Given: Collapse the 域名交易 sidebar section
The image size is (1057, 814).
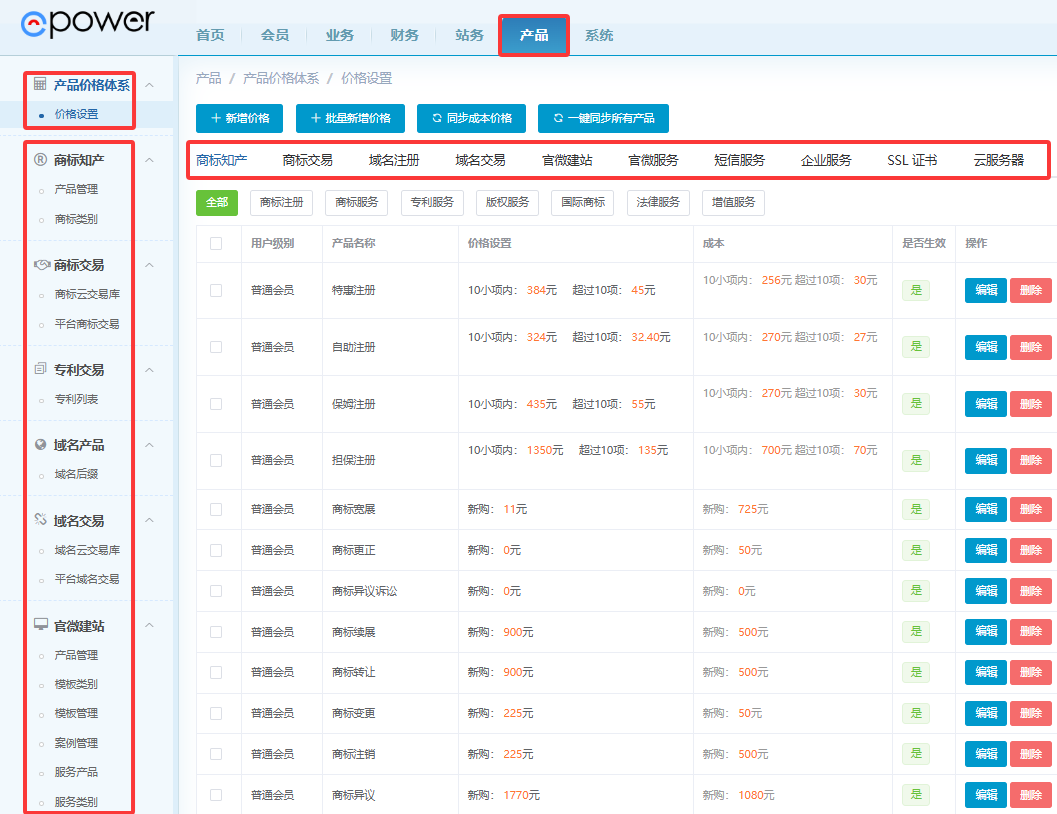Looking at the screenshot, I should click(x=150, y=521).
